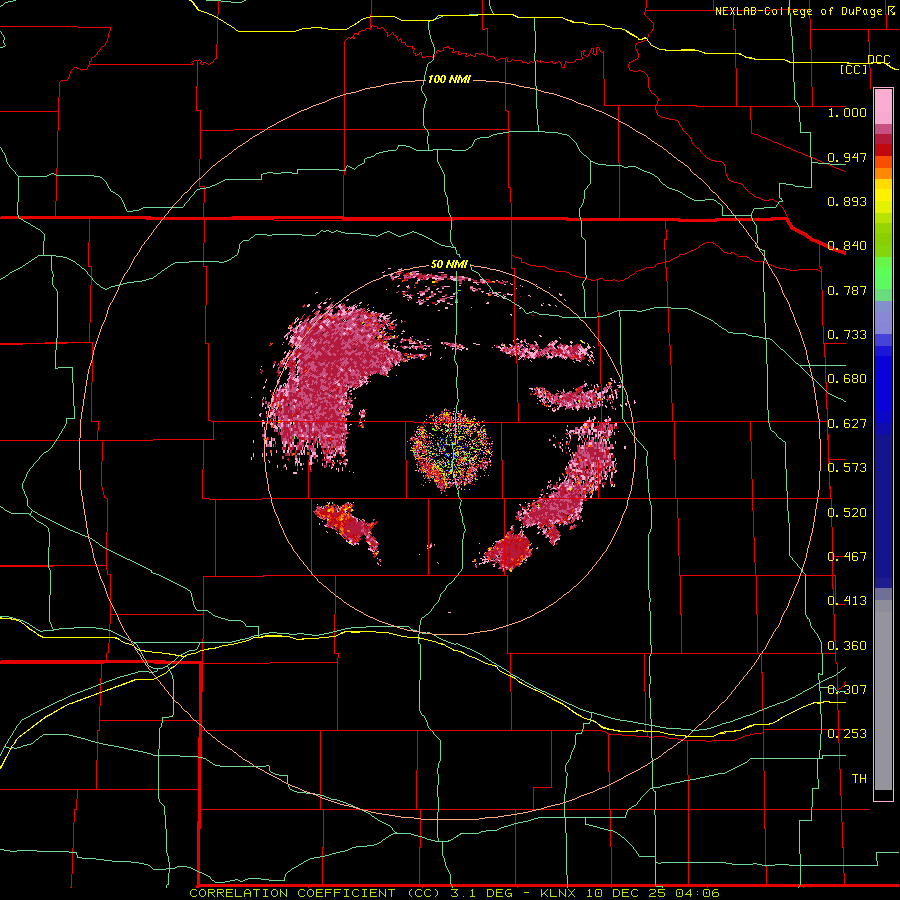
Task: Pick the light pink swatch topping the color bar
Action: click(883, 107)
